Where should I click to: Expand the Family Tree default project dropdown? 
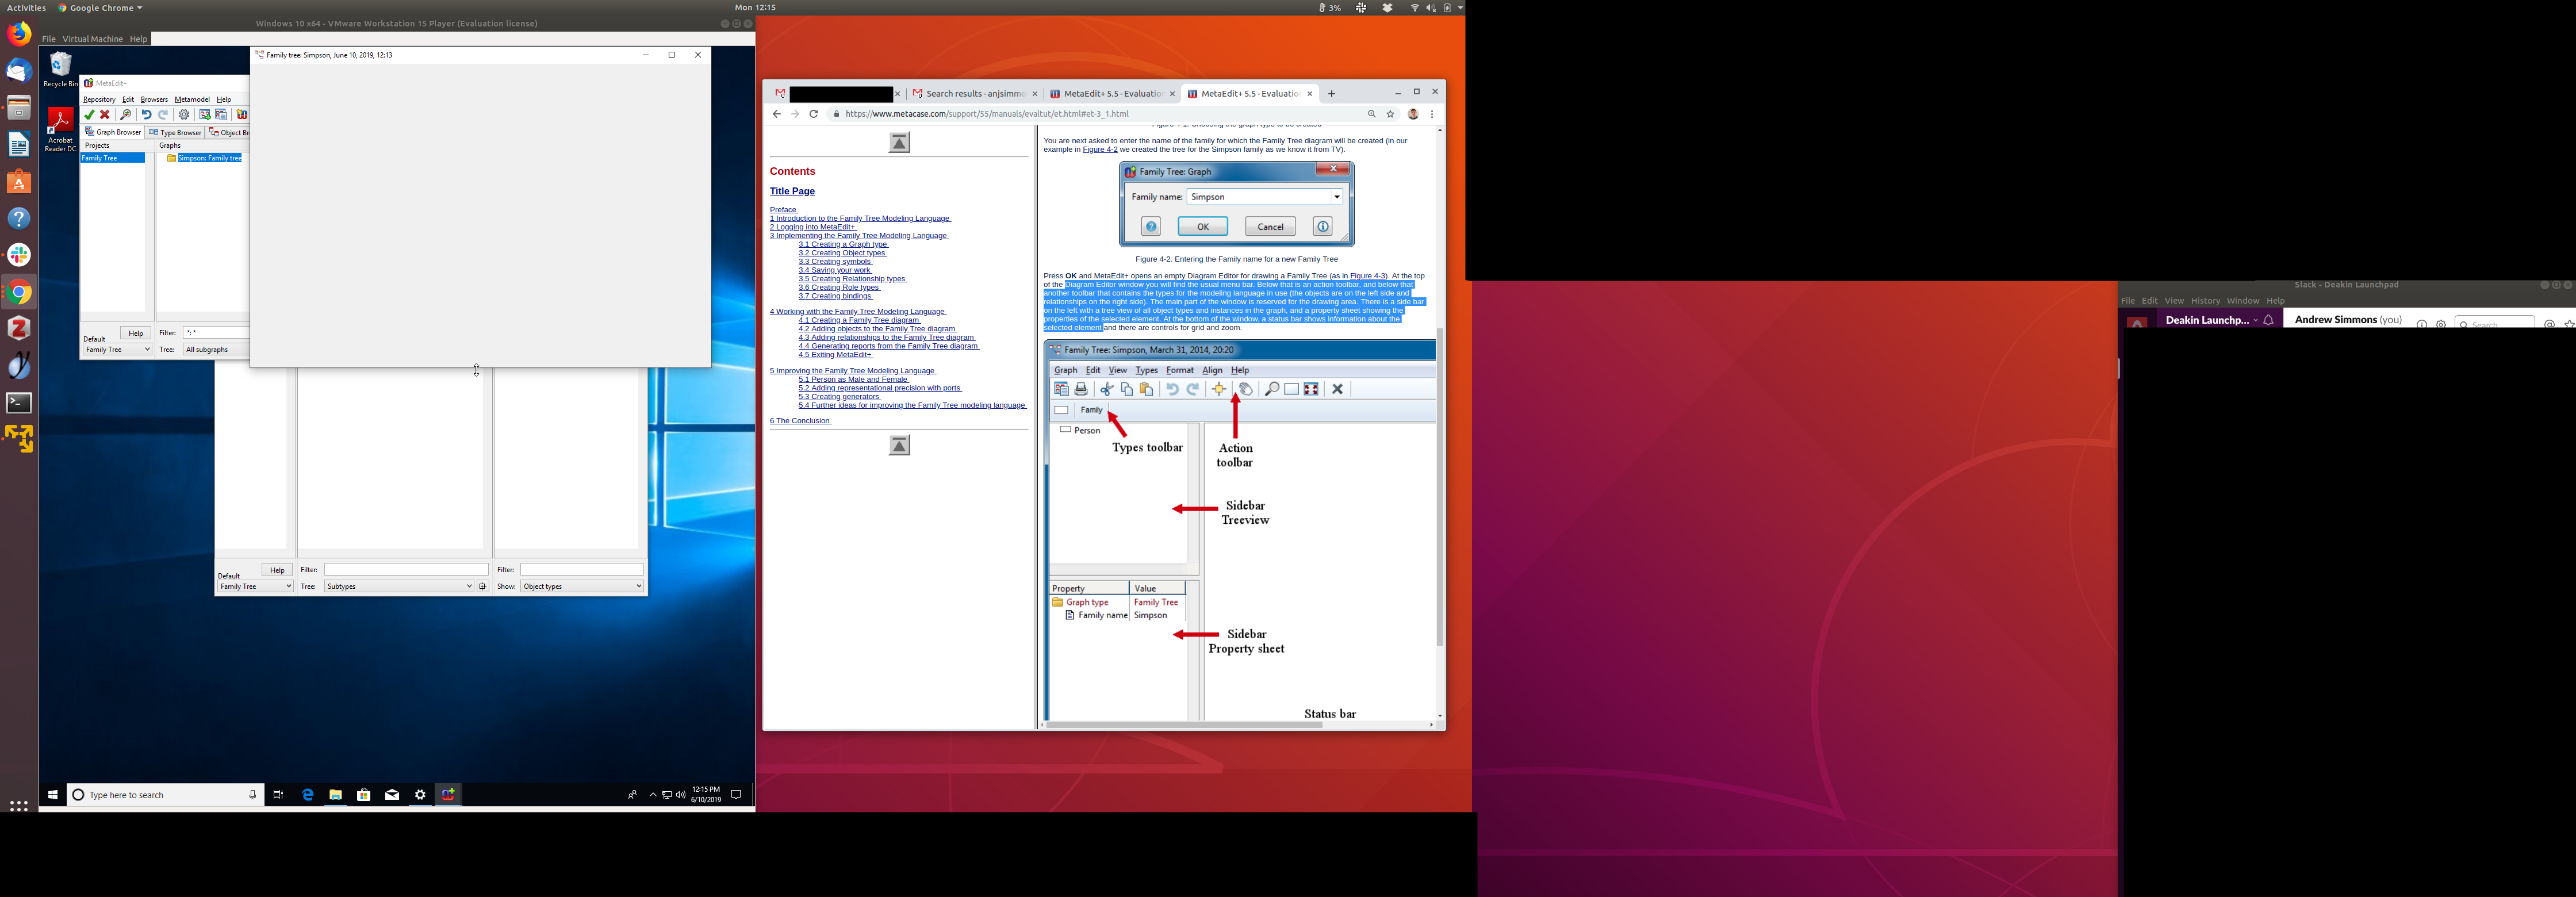(117, 349)
